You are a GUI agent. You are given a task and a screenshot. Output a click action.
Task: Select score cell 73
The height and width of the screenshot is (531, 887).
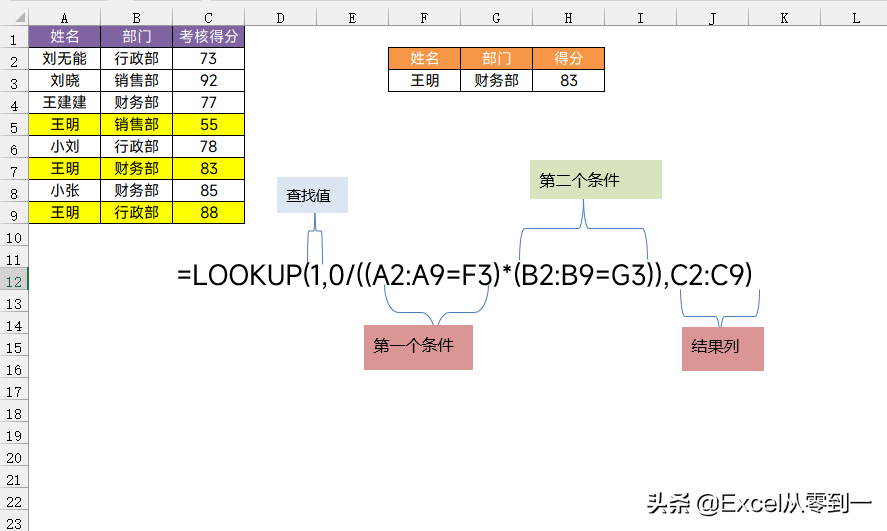coord(208,58)
